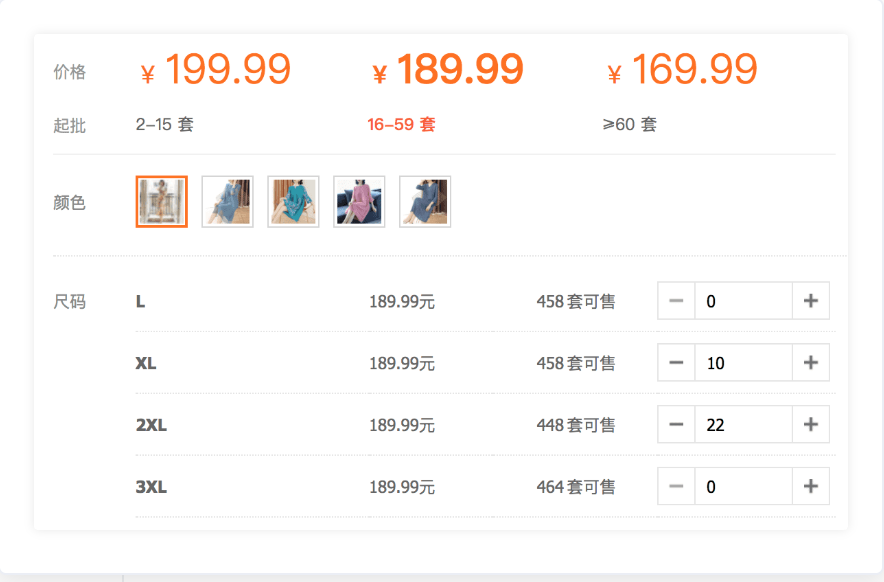Image resolution: width=884 pixels, height=582 pixels.
Task: Decrease quantity for size L
Action: pos(676,301)
